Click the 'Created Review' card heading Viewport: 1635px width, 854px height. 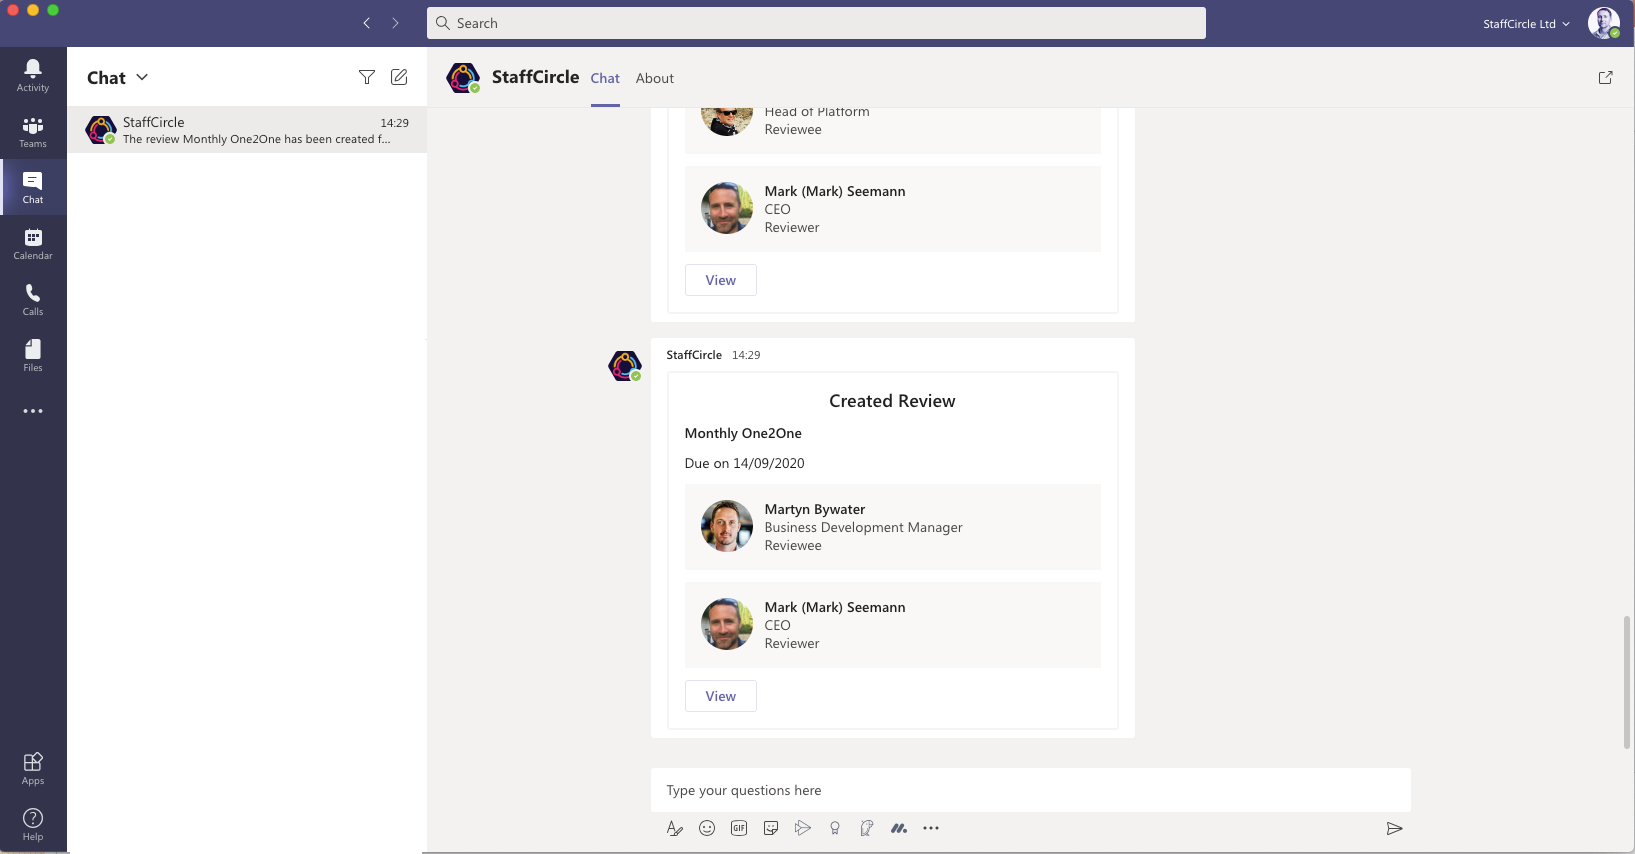[892, 401]
